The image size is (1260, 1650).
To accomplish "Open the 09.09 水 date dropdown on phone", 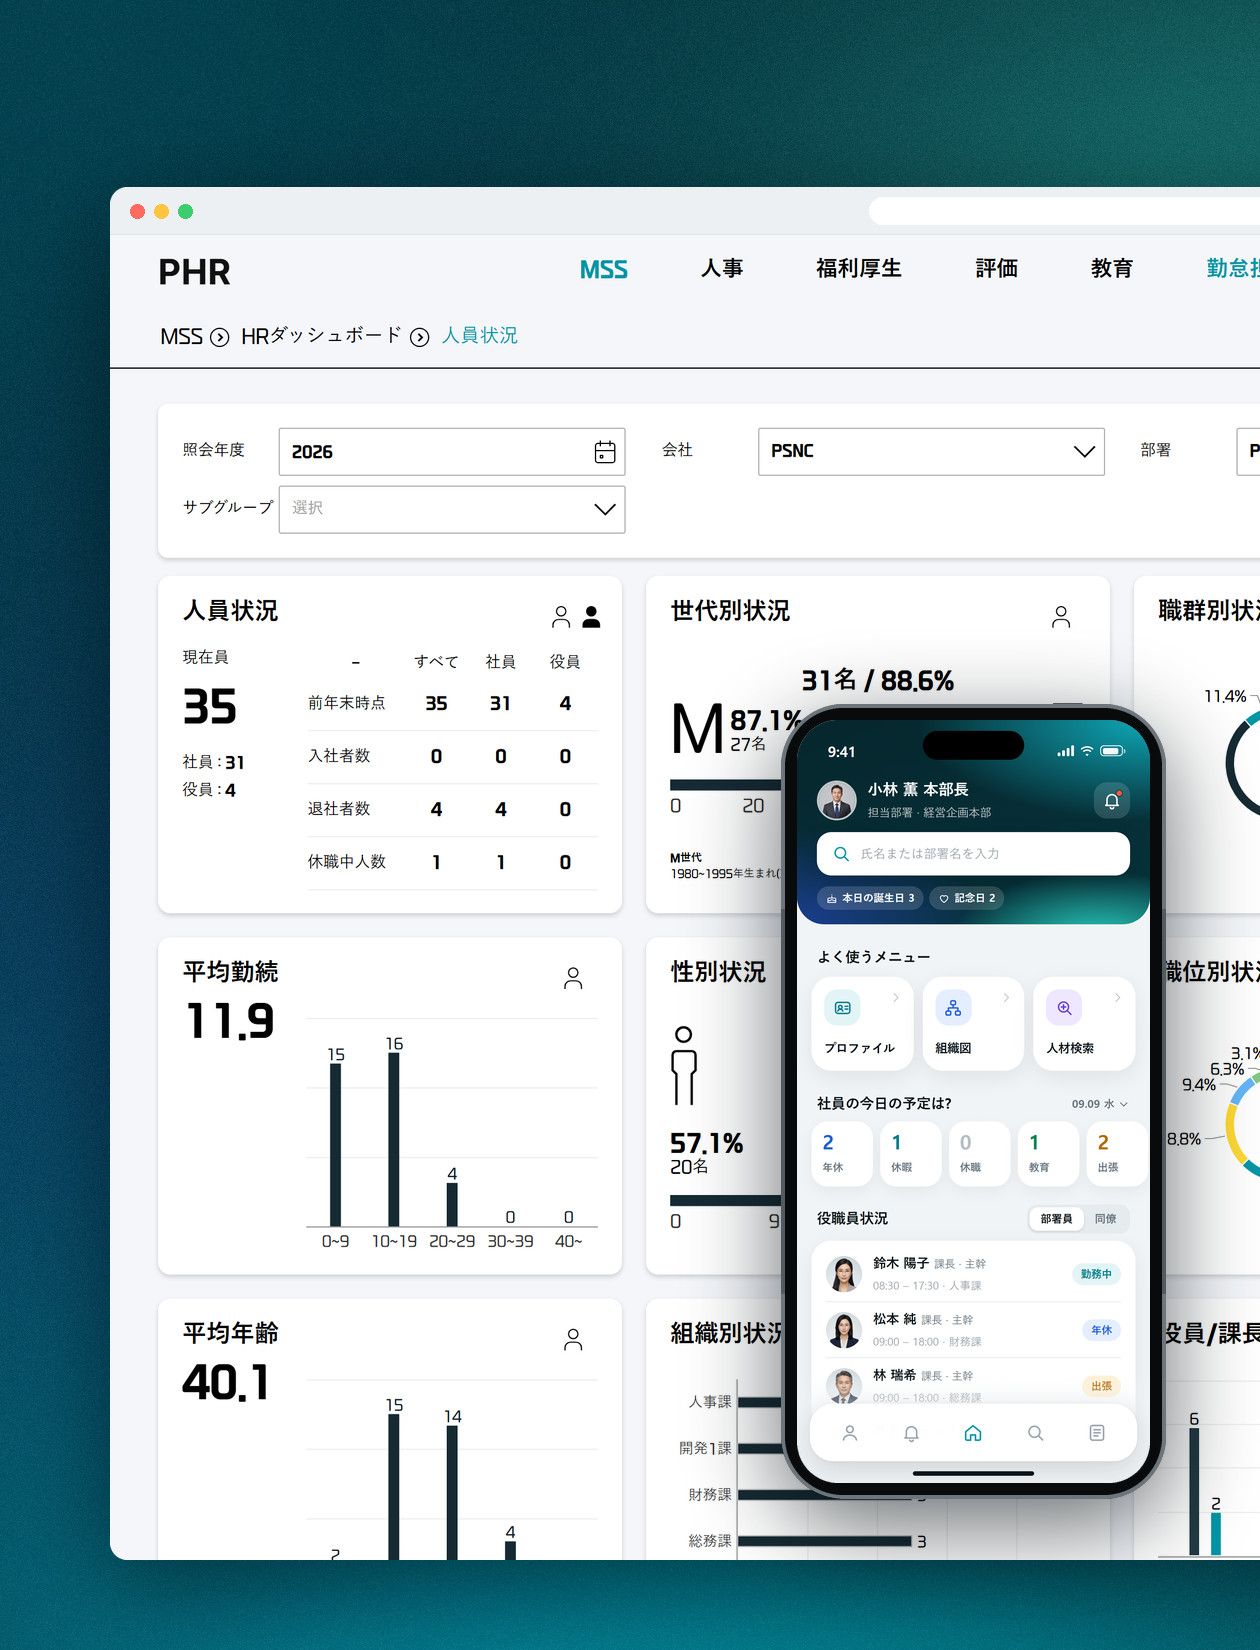I will [1100, 1104].
